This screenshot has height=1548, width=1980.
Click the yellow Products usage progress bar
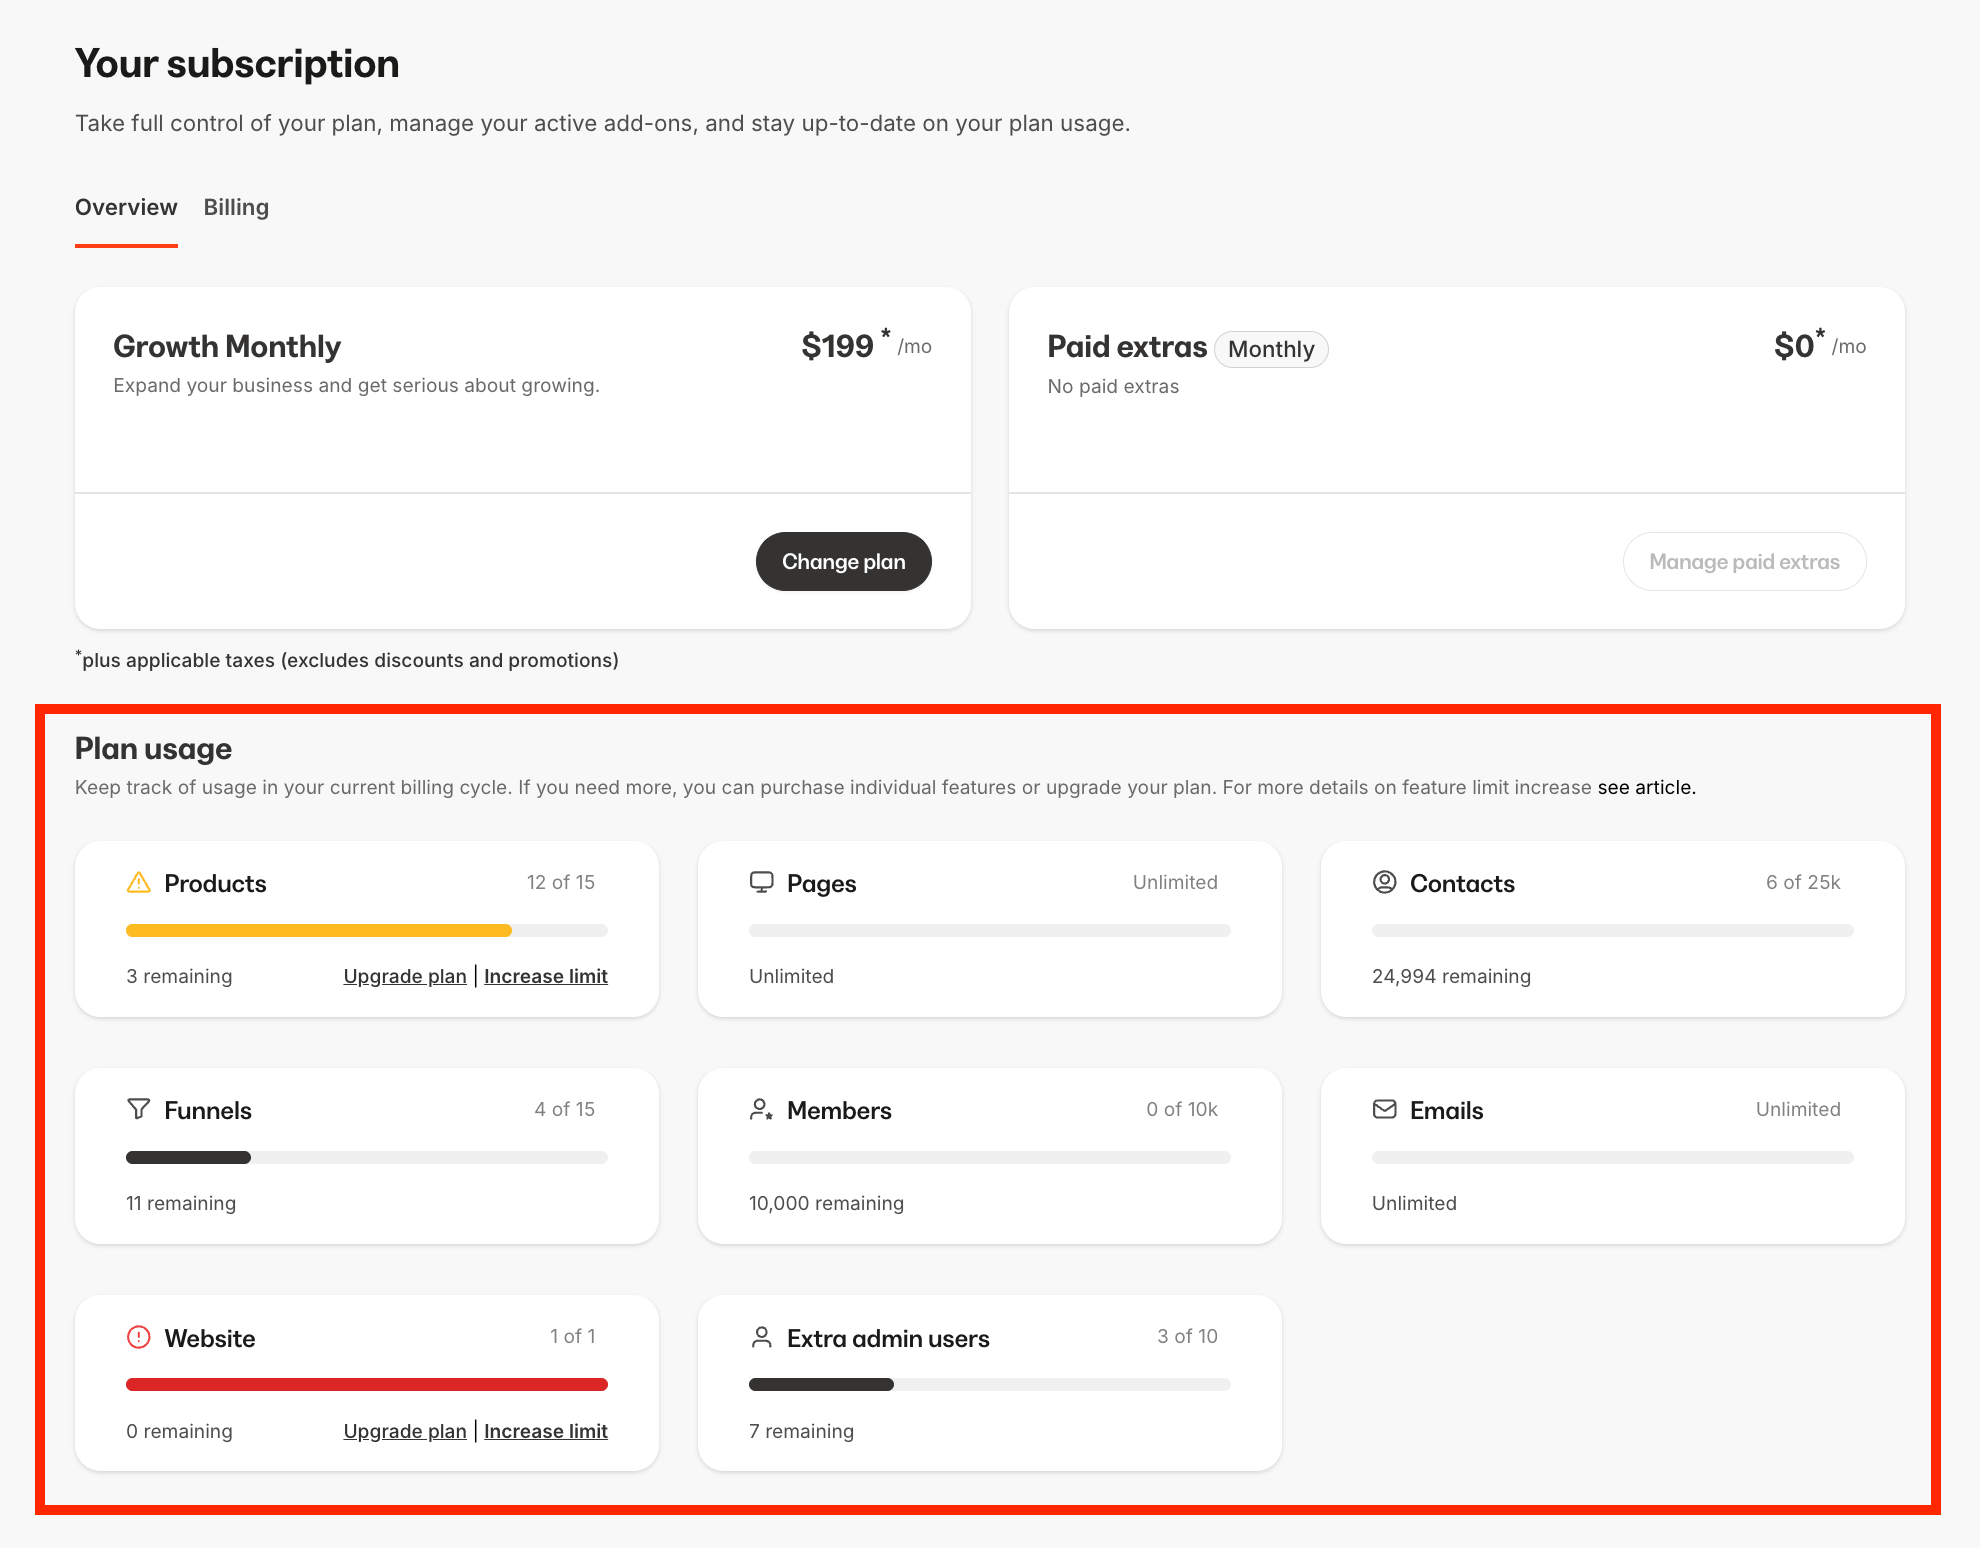318,930
